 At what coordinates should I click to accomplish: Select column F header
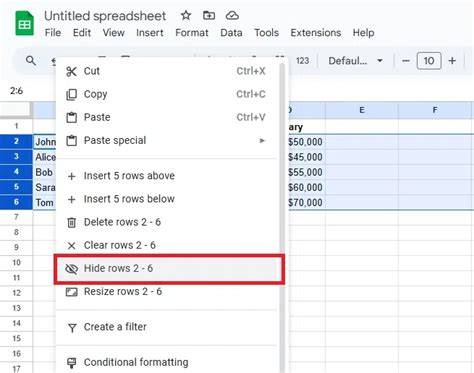point(435,110)
